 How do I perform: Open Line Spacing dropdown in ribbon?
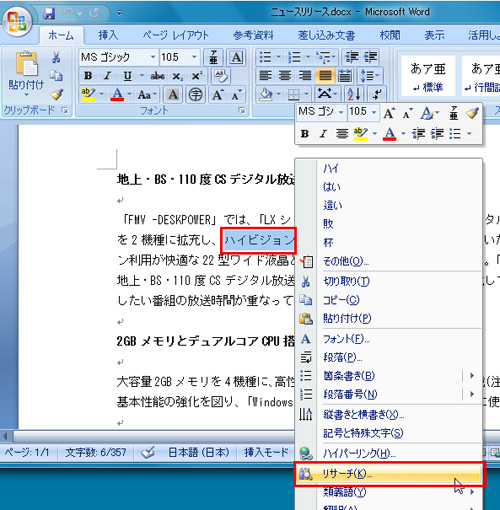coord(370,76)
